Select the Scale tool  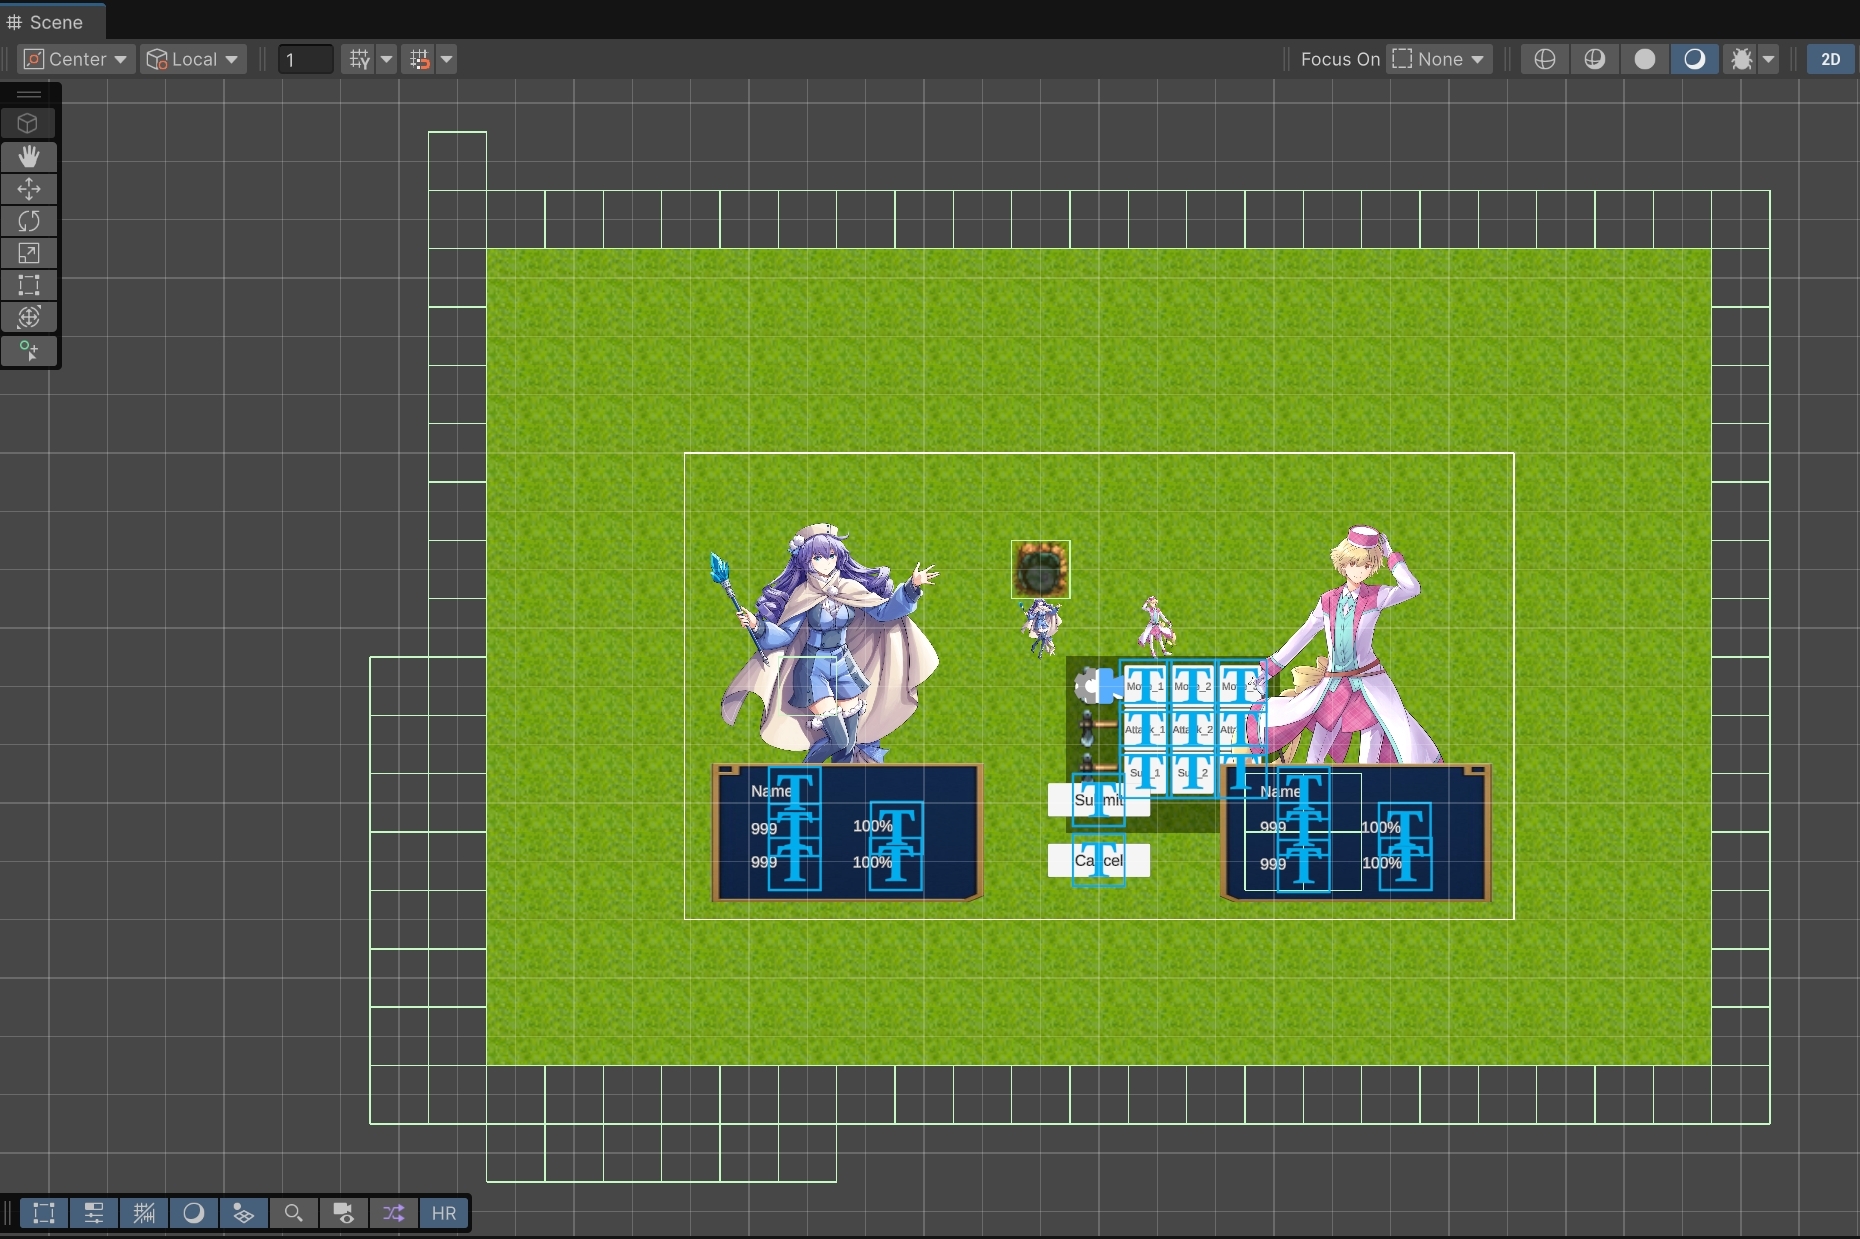click(29, 253)
